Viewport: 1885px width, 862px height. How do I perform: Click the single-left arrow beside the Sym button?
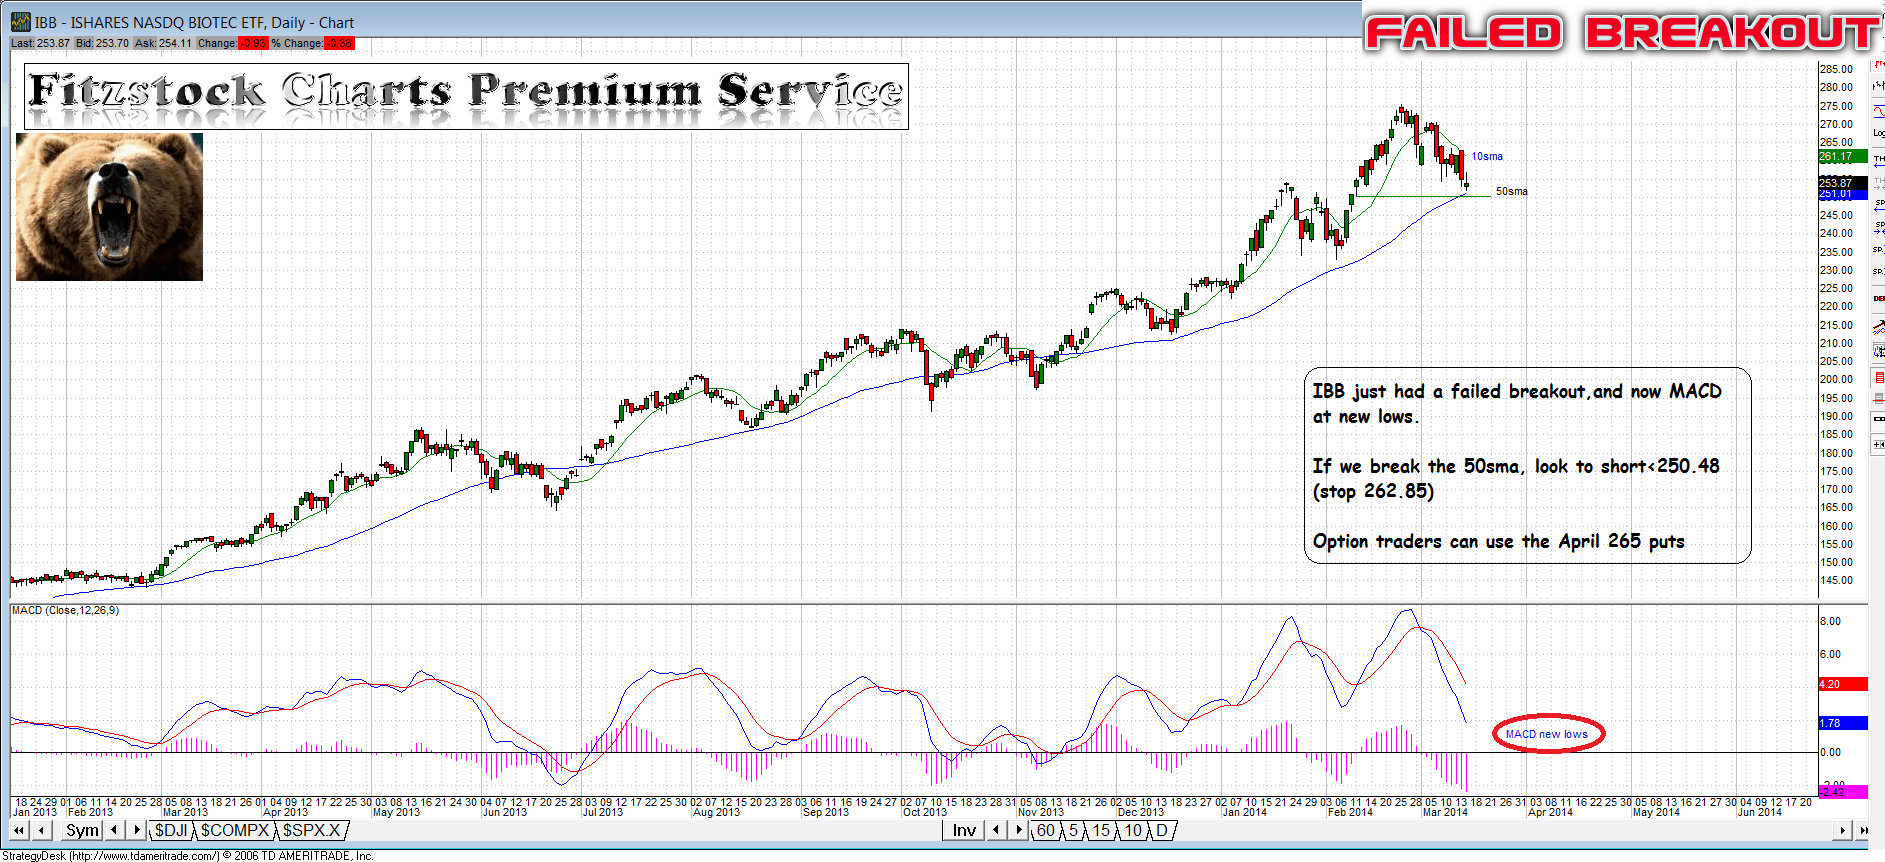click(x=42, y=830)
